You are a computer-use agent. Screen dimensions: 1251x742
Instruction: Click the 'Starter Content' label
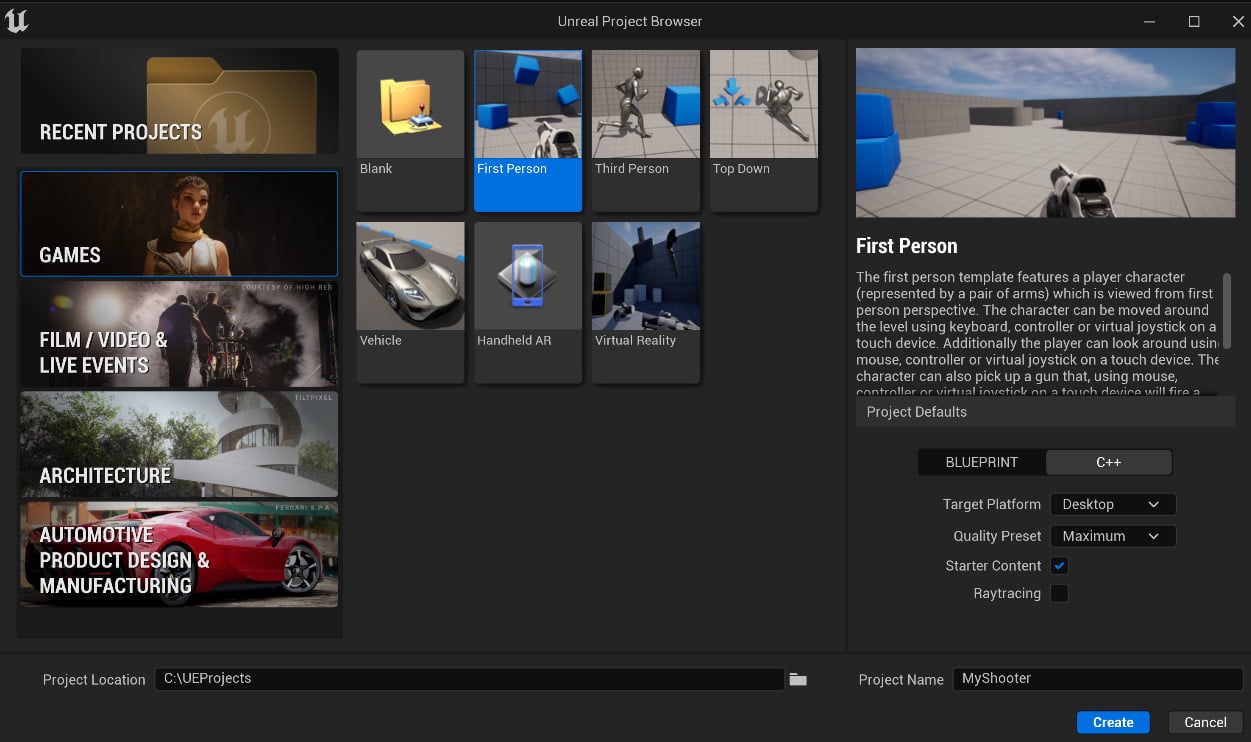click(x=993, y=566)
